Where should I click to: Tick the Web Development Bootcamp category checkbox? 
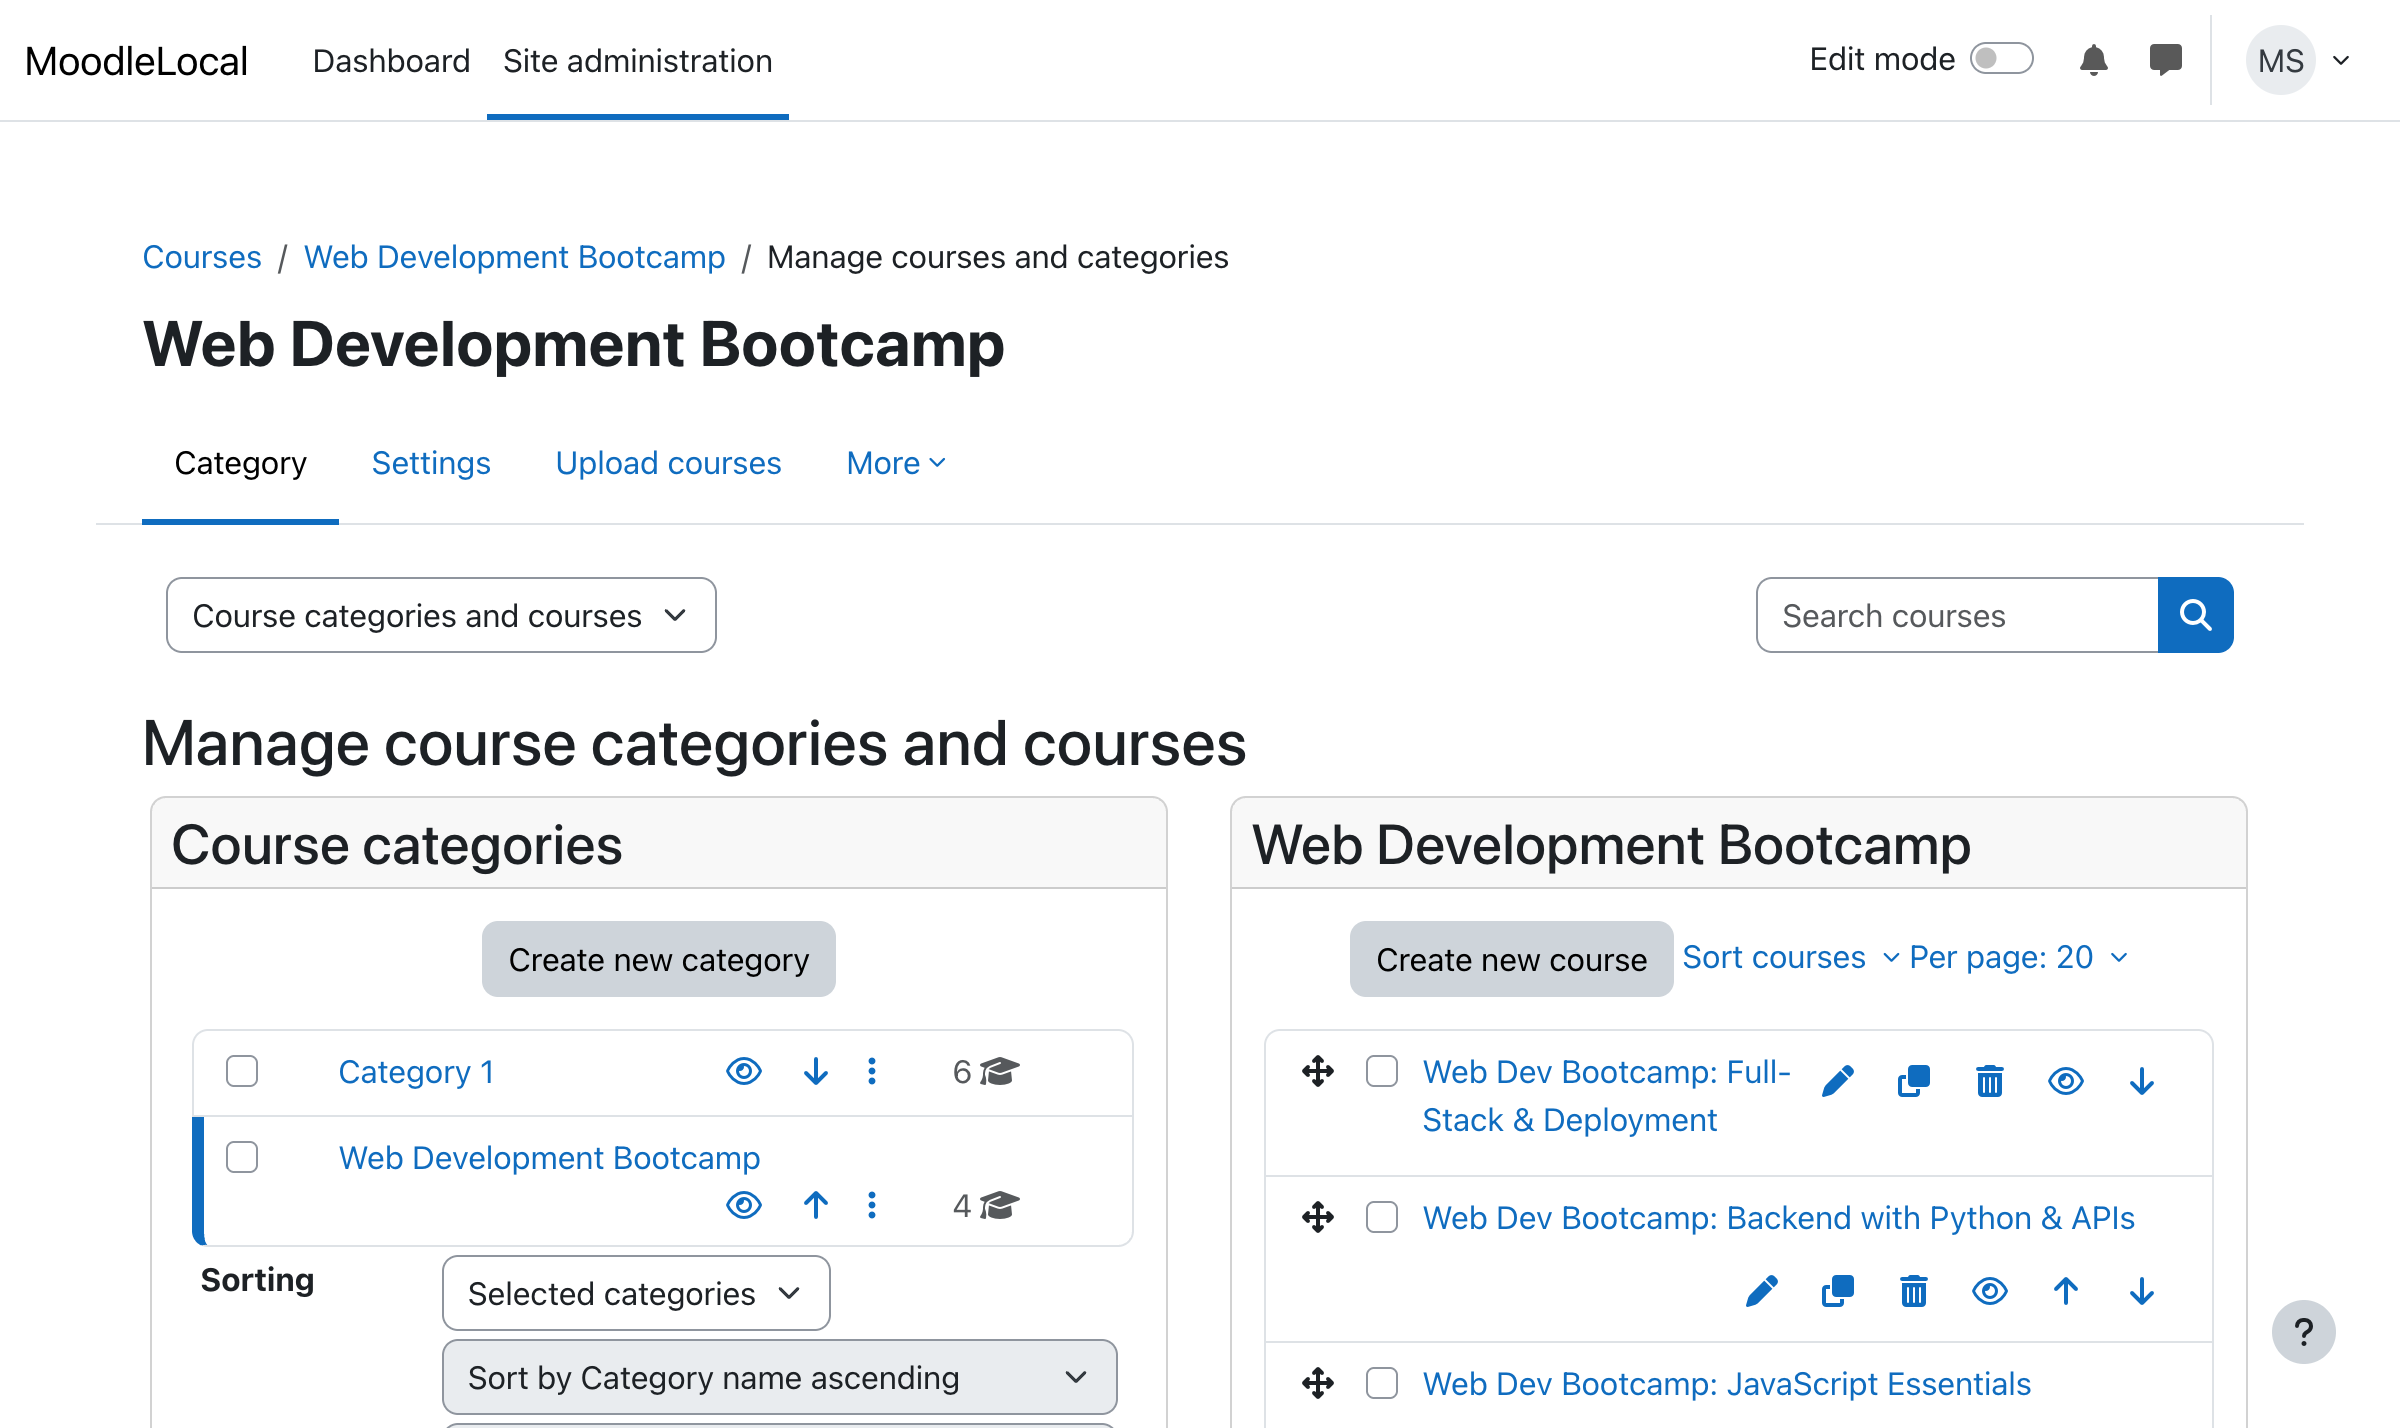click(242, 1157)
